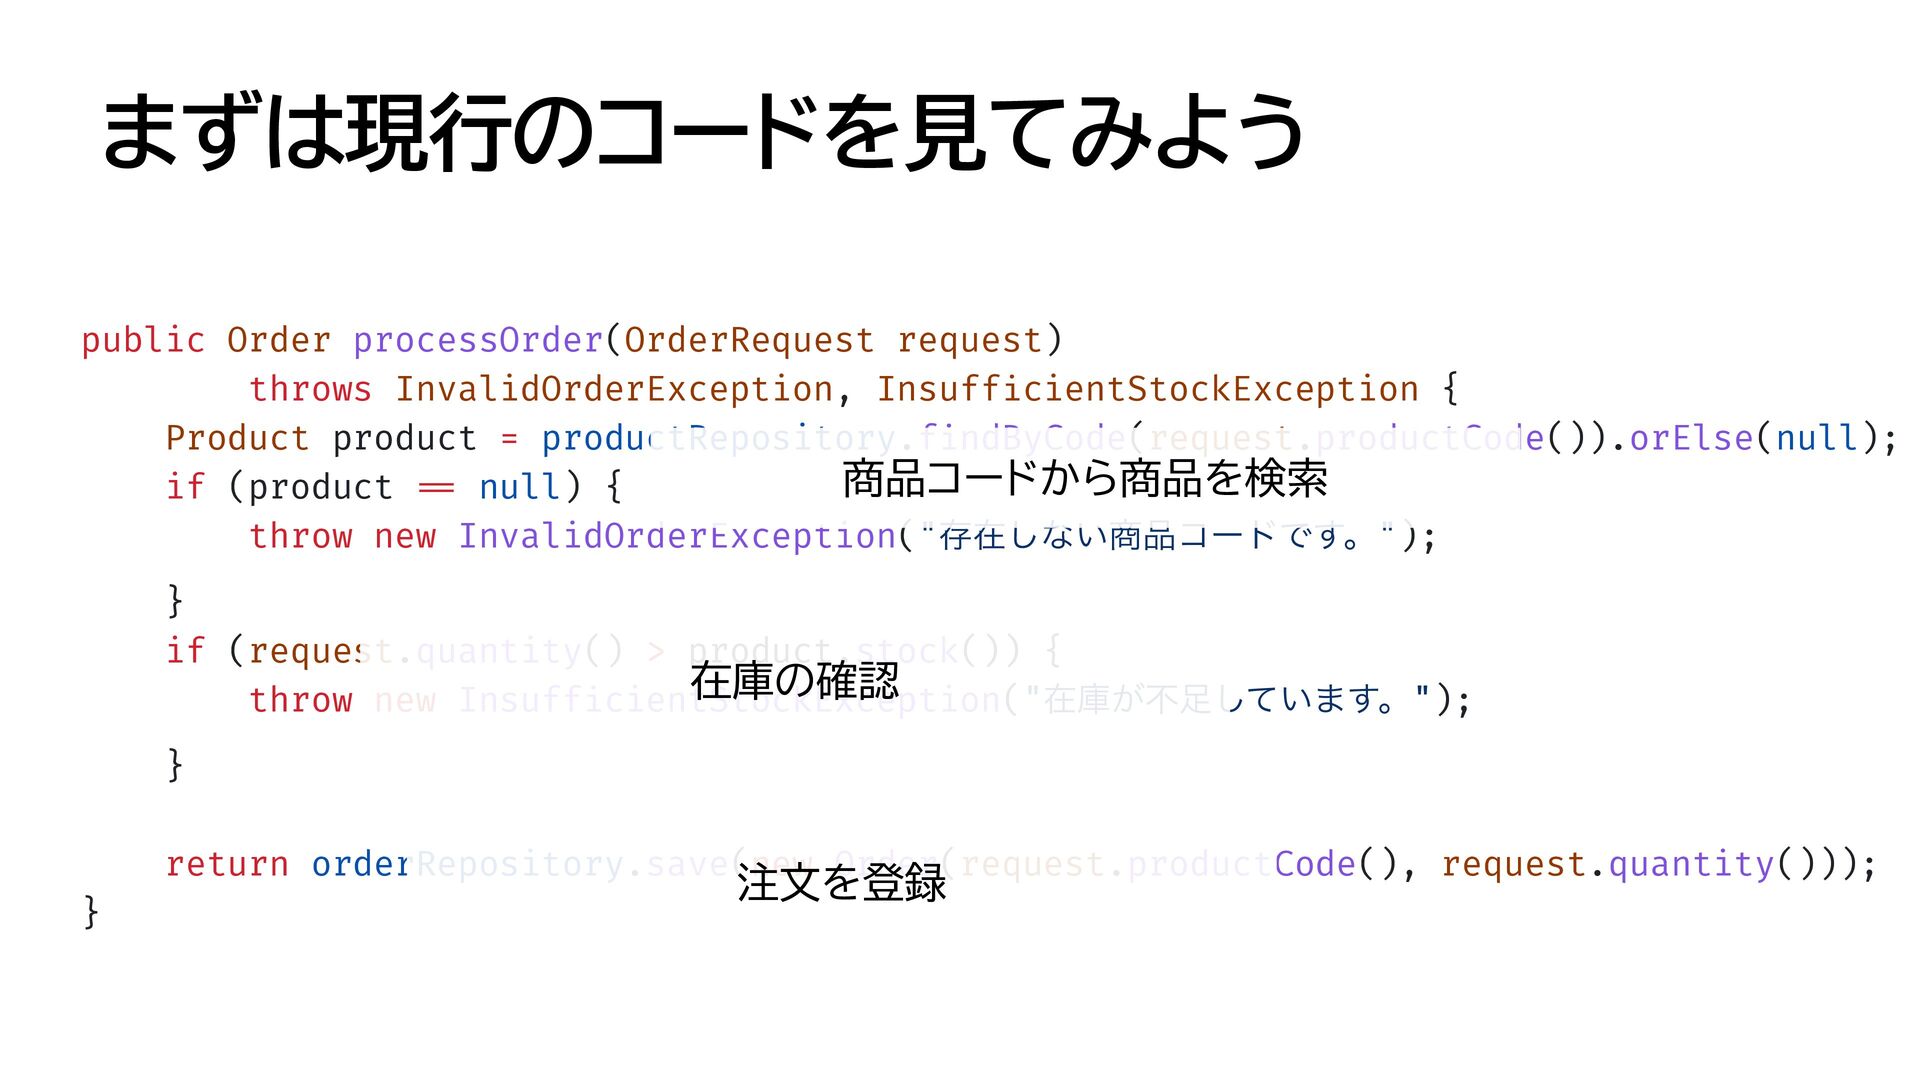This screenshot has height=1080, width=1920.
Task: Click 'throw new InvalidOrderException' statement
Action: click(570, 537)
